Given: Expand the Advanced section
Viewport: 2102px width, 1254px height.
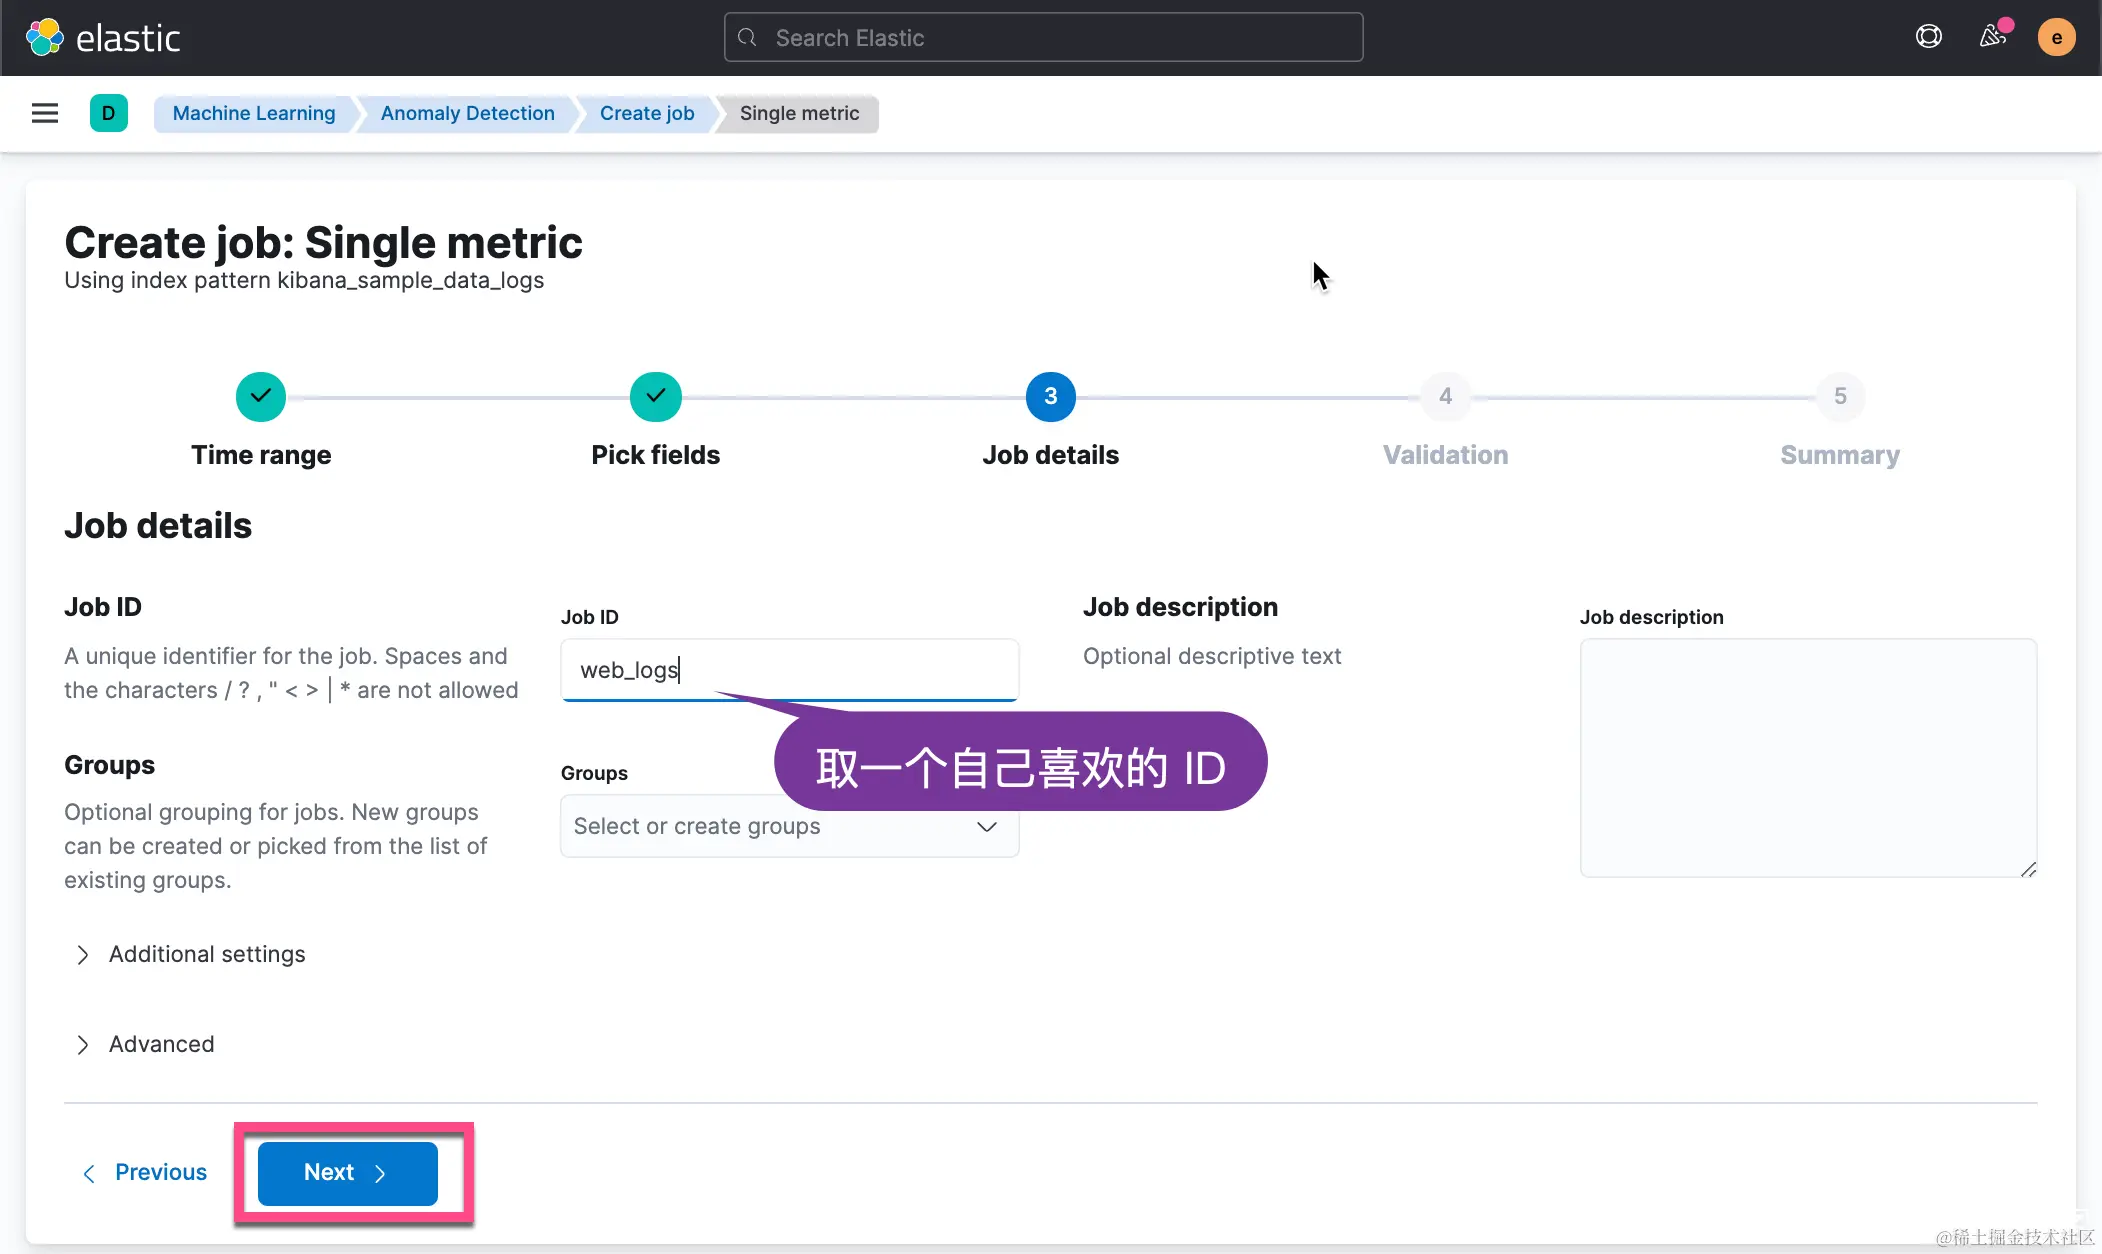Looking at the screenshot, I should click(x=160, y=1044).
